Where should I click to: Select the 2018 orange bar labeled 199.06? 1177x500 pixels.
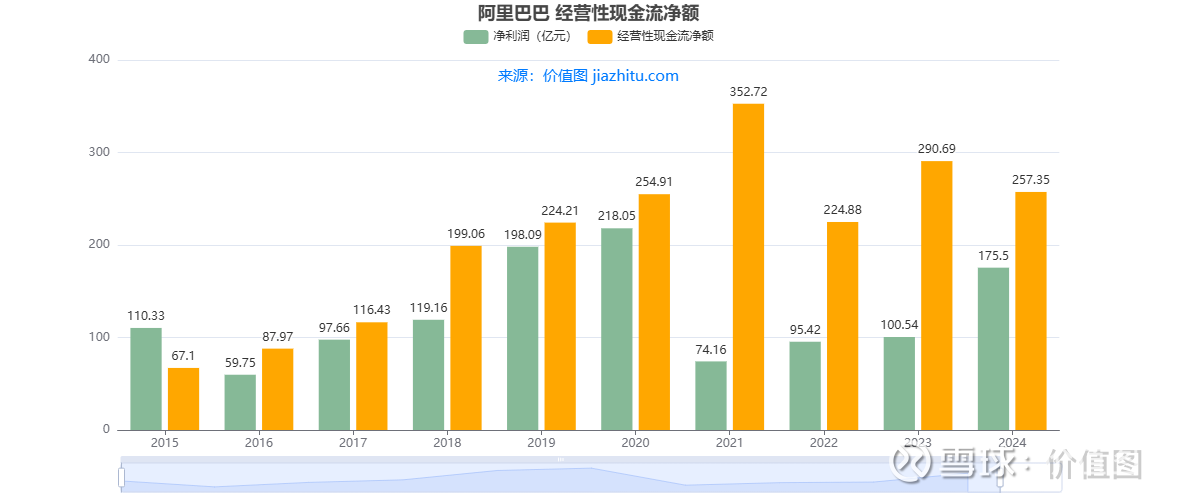(x=466, y=338)
